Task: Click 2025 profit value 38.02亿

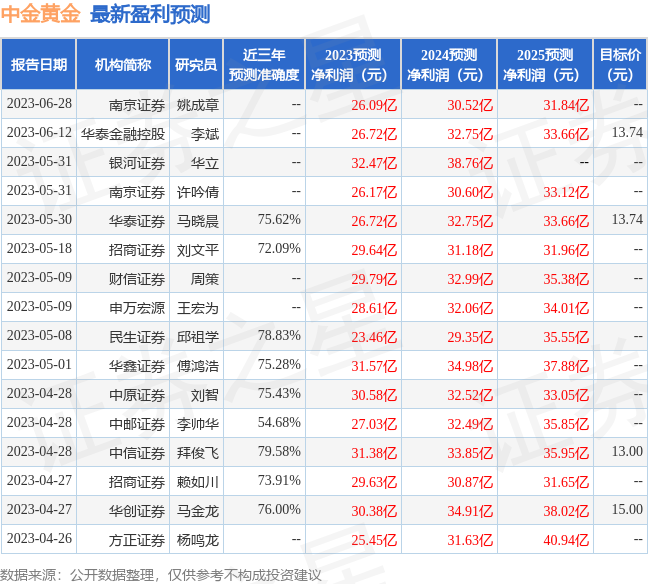Action: (566, 511)
